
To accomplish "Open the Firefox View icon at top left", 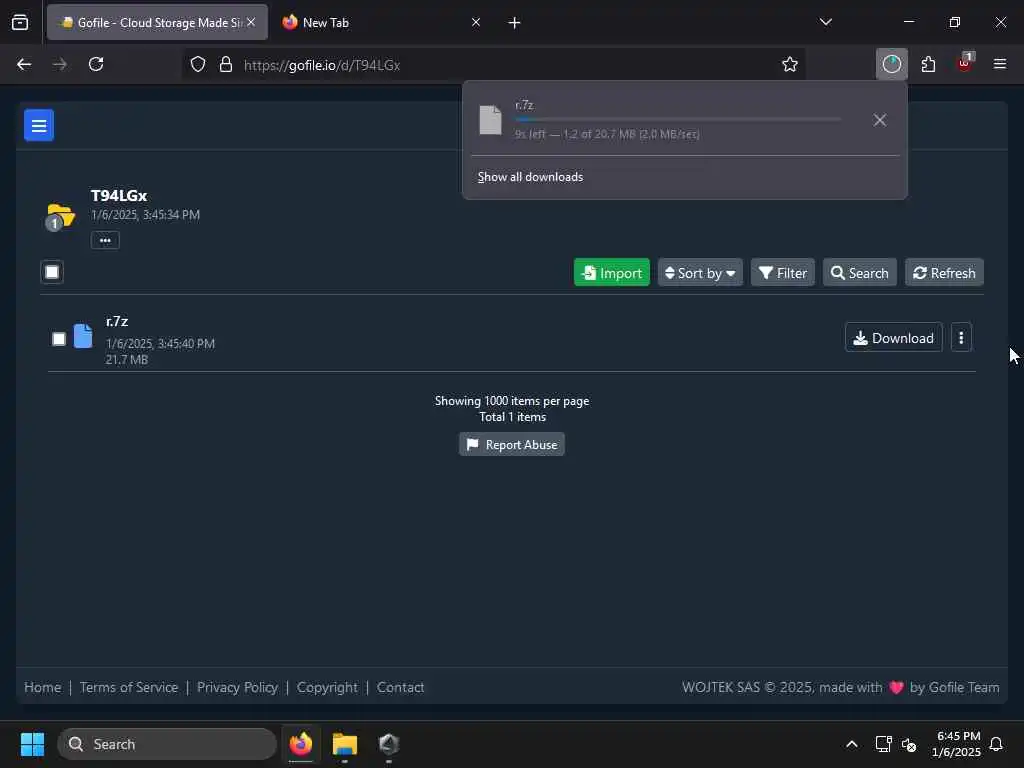I will (x=20, y=22).
